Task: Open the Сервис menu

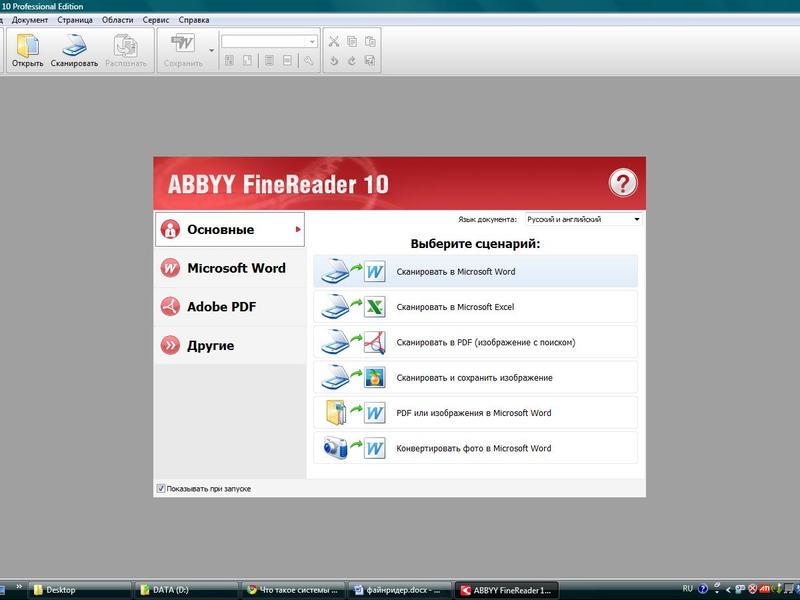Action: tap(156, 20)
